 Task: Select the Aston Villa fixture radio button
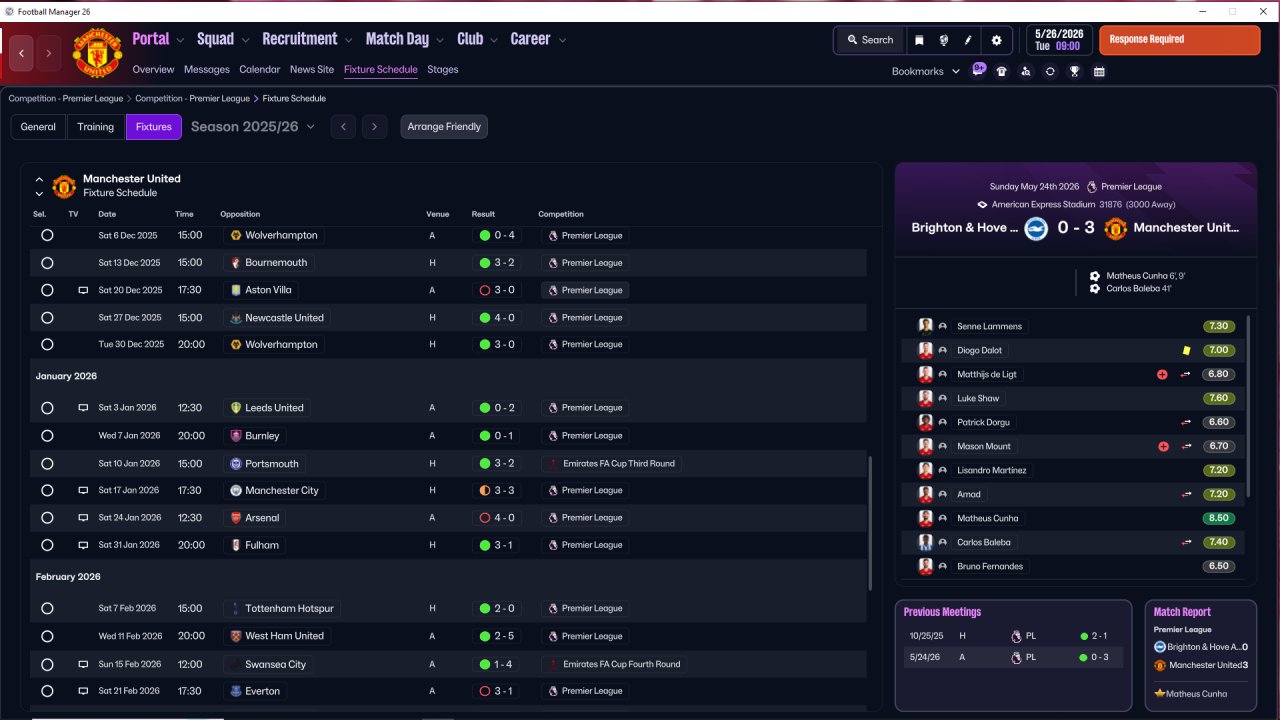47,290
